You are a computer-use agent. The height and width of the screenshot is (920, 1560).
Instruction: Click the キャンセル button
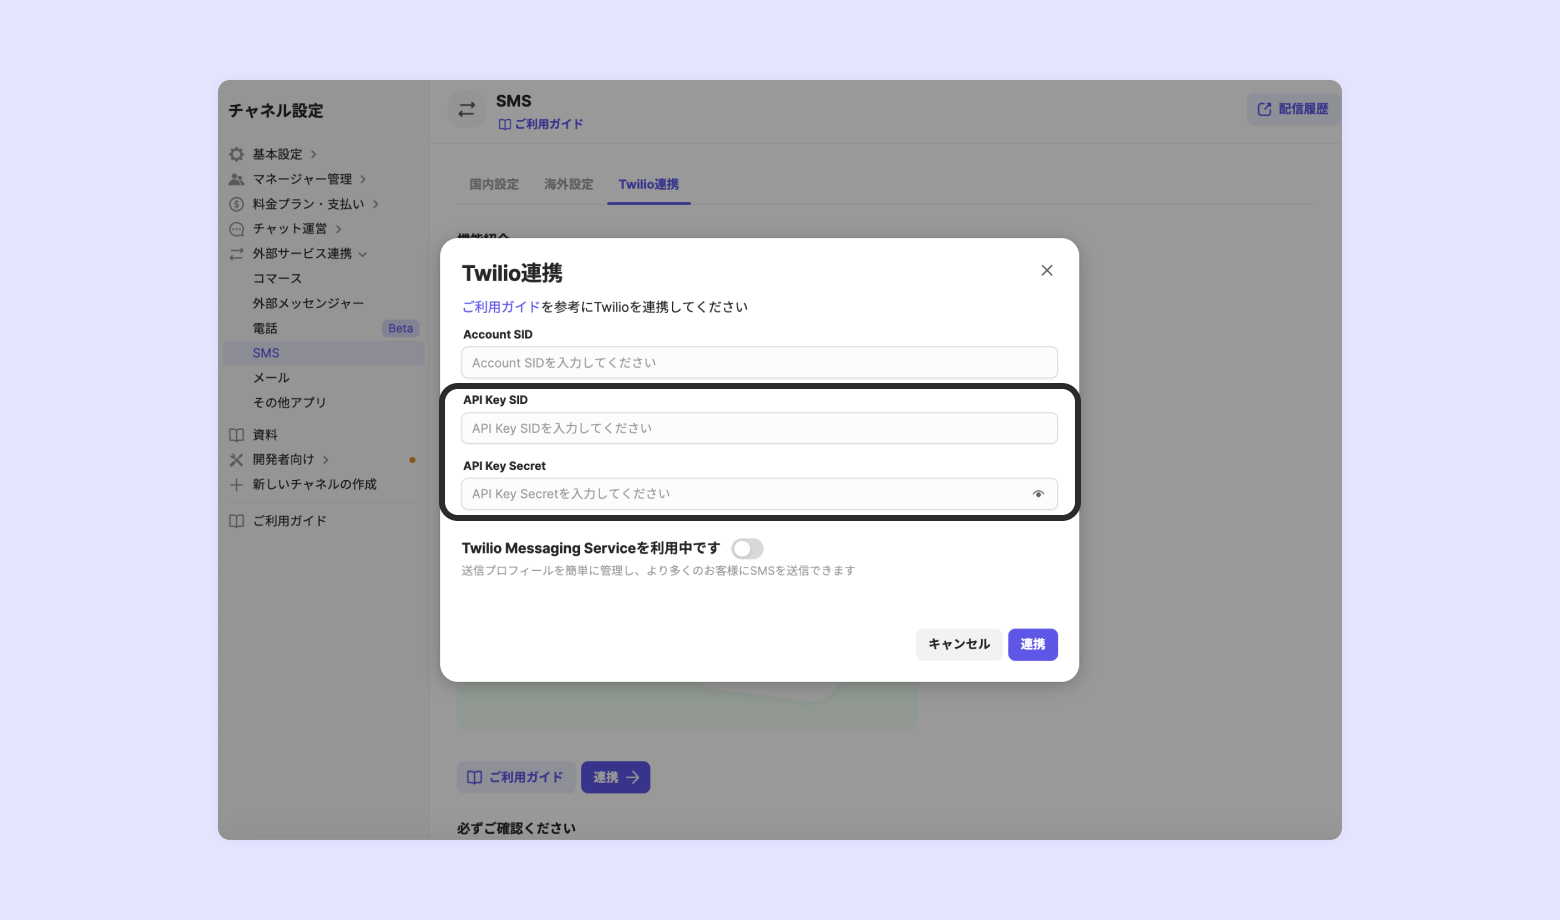pyautogui.click(x=959, y=644)
